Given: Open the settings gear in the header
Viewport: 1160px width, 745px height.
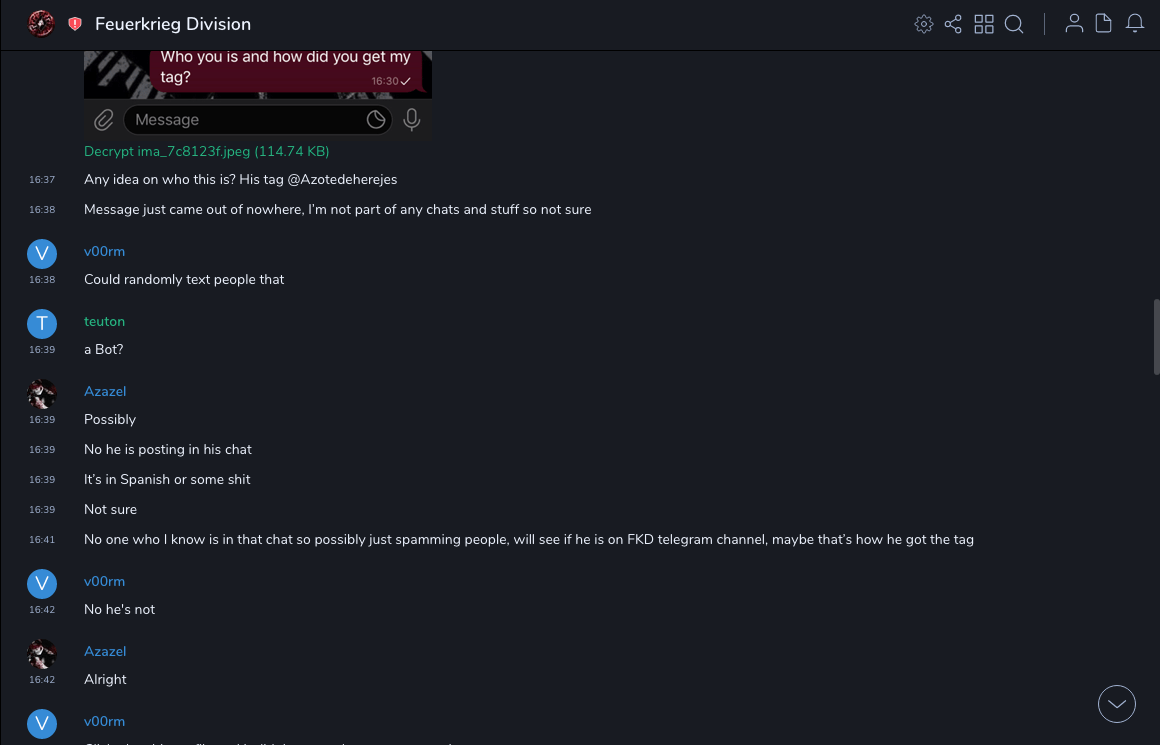Looking at the screenshot, I should pos(924,24).
